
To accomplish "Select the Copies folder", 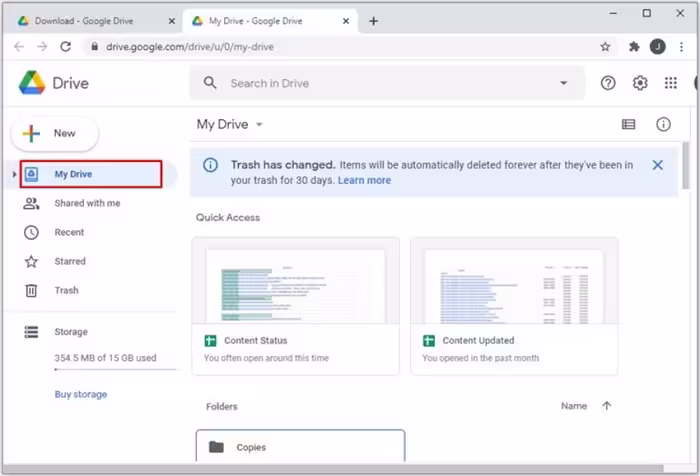I will pyautogui.click(x=300, y=447).
